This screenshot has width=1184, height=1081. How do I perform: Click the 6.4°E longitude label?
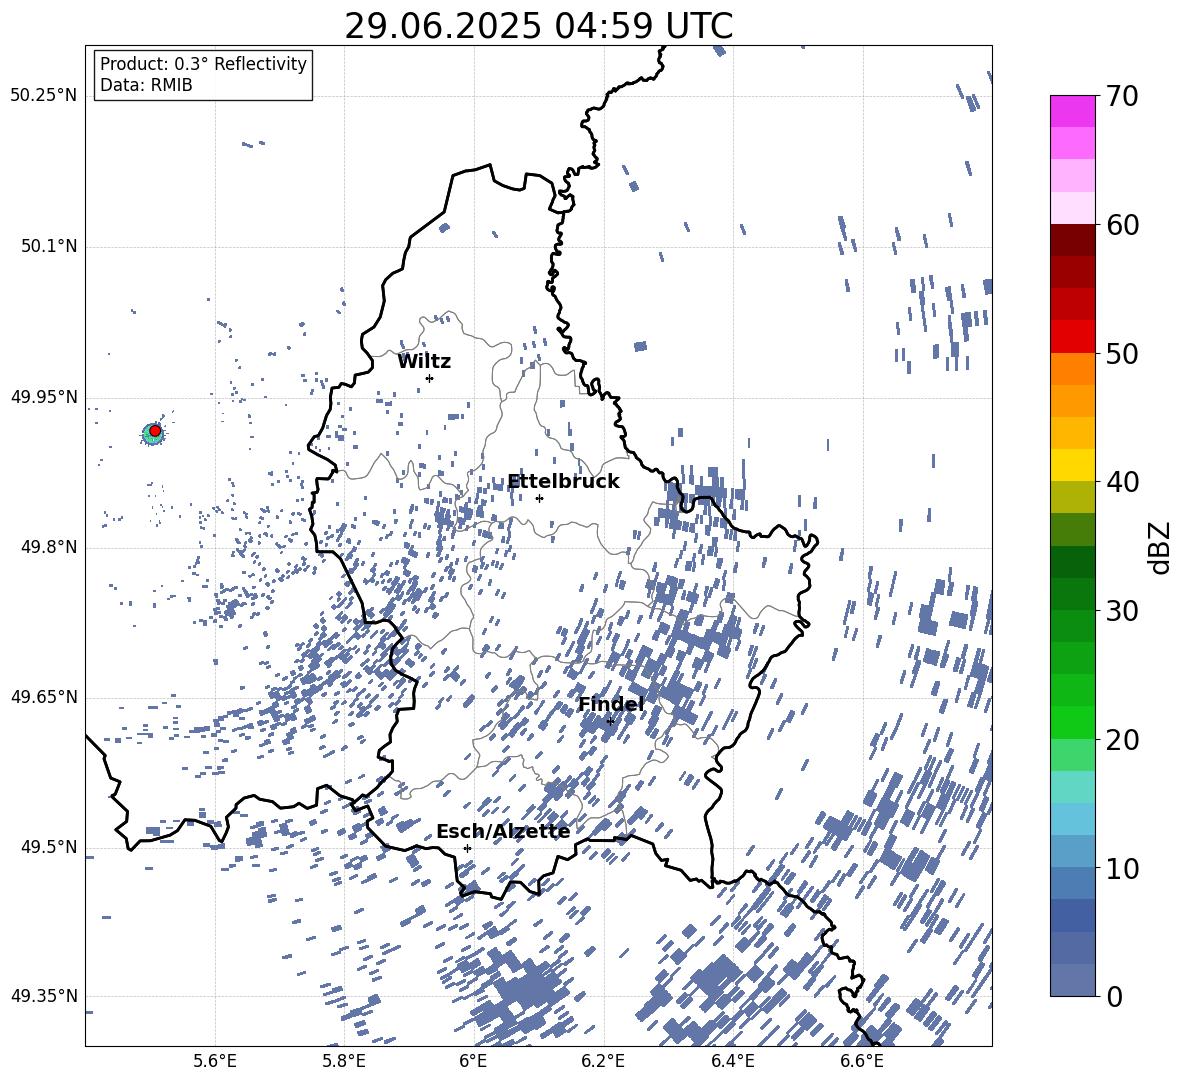coord(732,1061)
